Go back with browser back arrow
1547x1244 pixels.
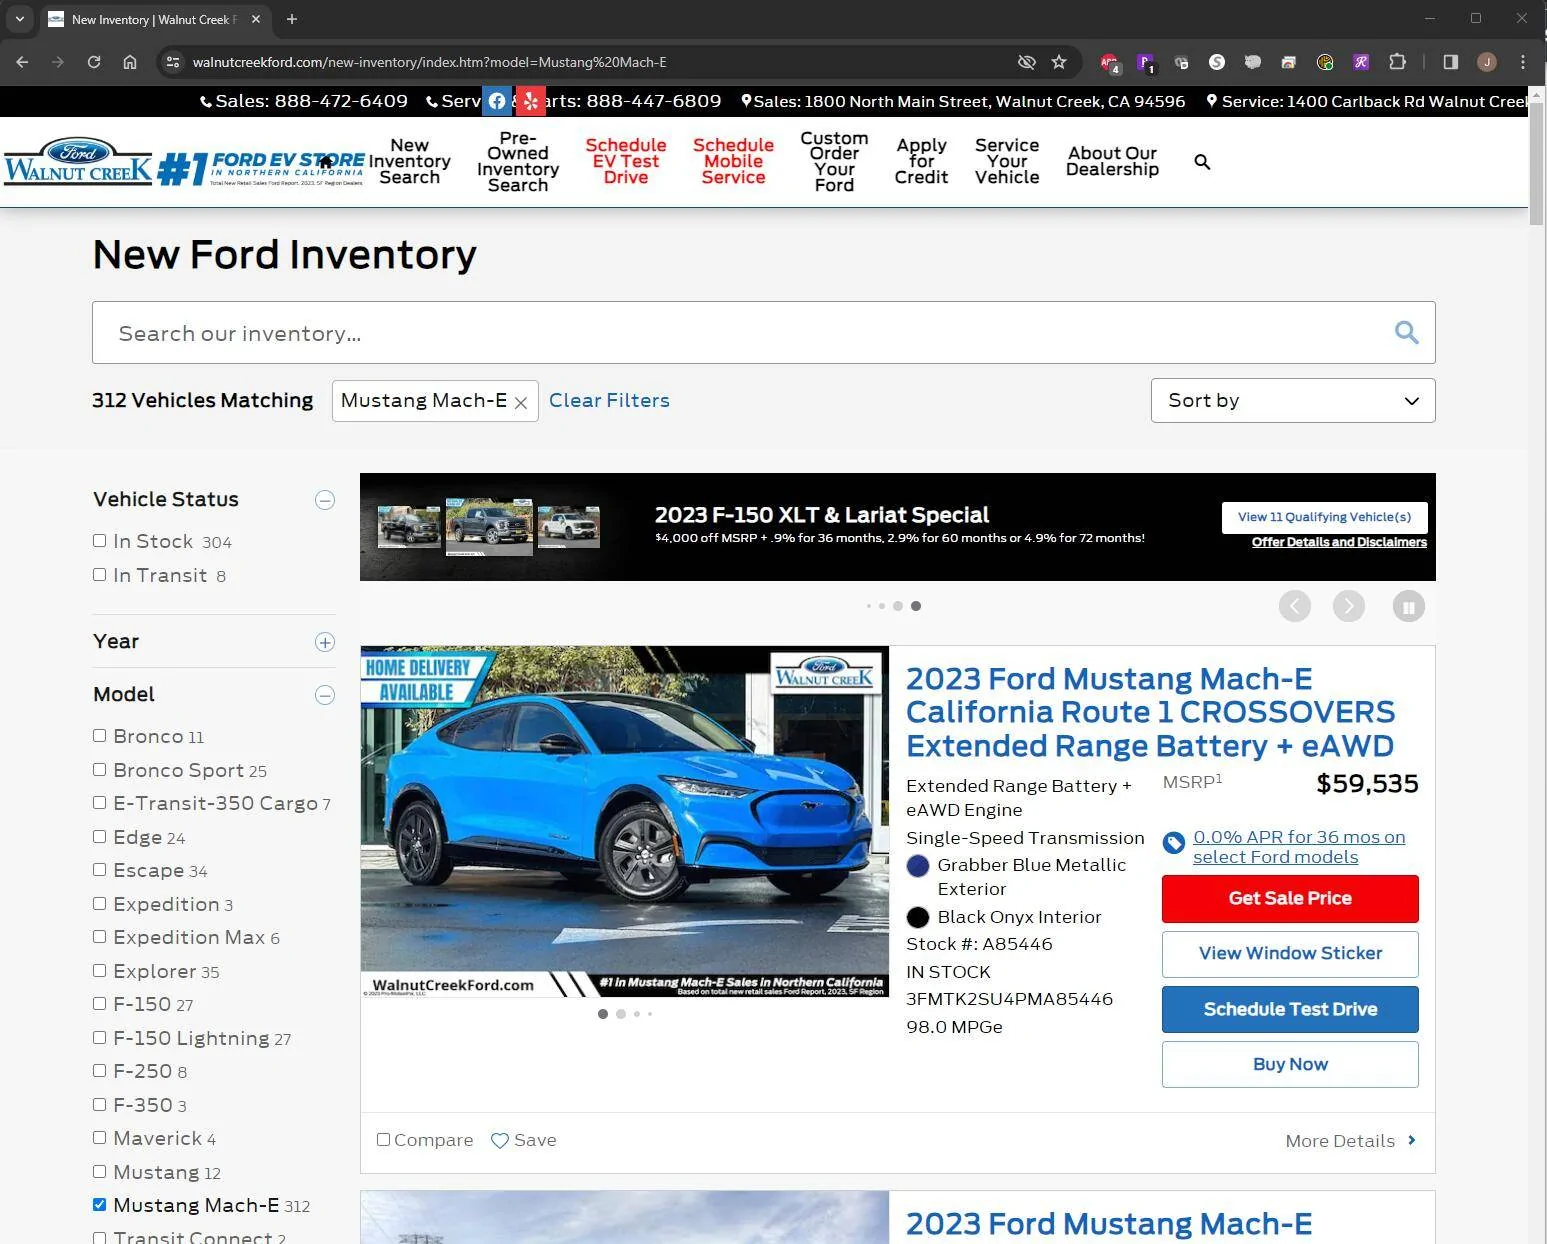tap(22, 62)
